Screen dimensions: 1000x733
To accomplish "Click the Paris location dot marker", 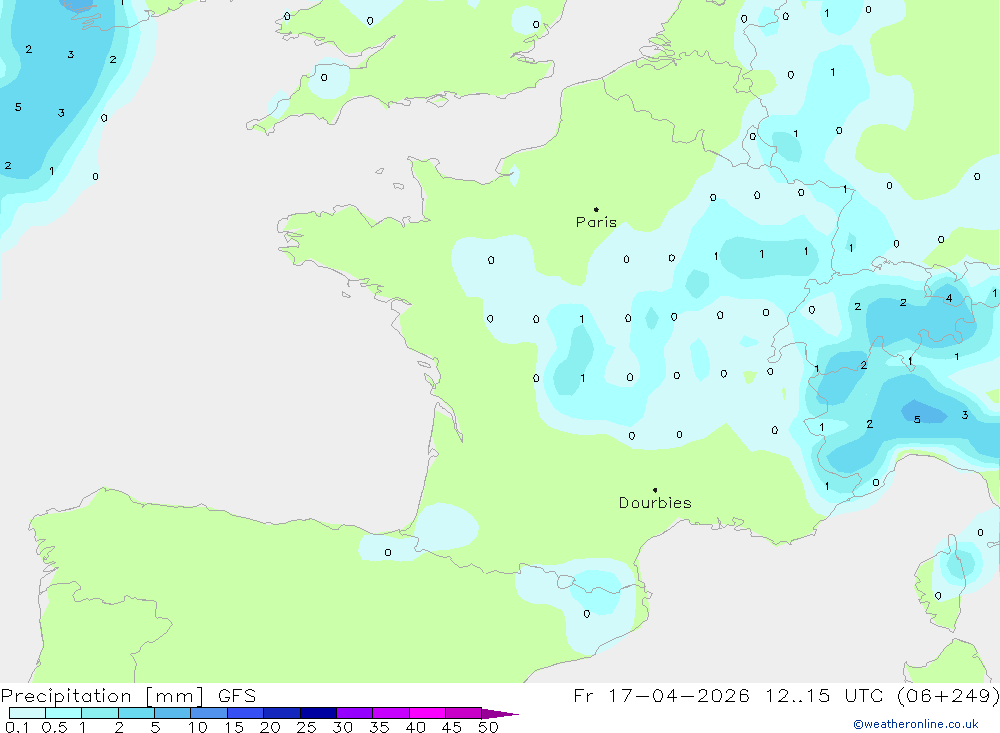I will pyautogui.click(x=596, y=209).
